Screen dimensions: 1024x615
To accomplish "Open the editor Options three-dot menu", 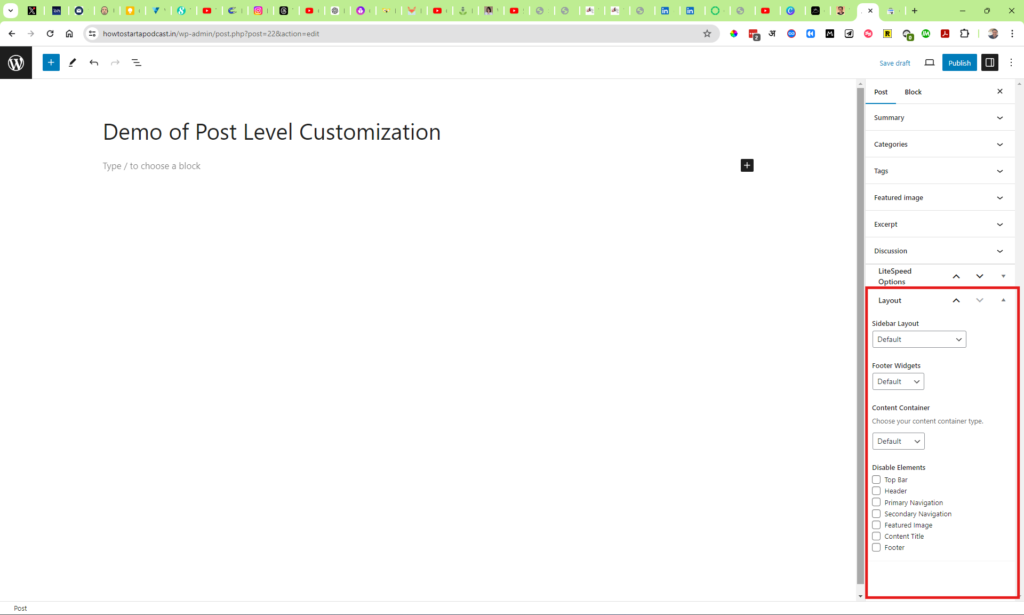I will click(1011, 63).
